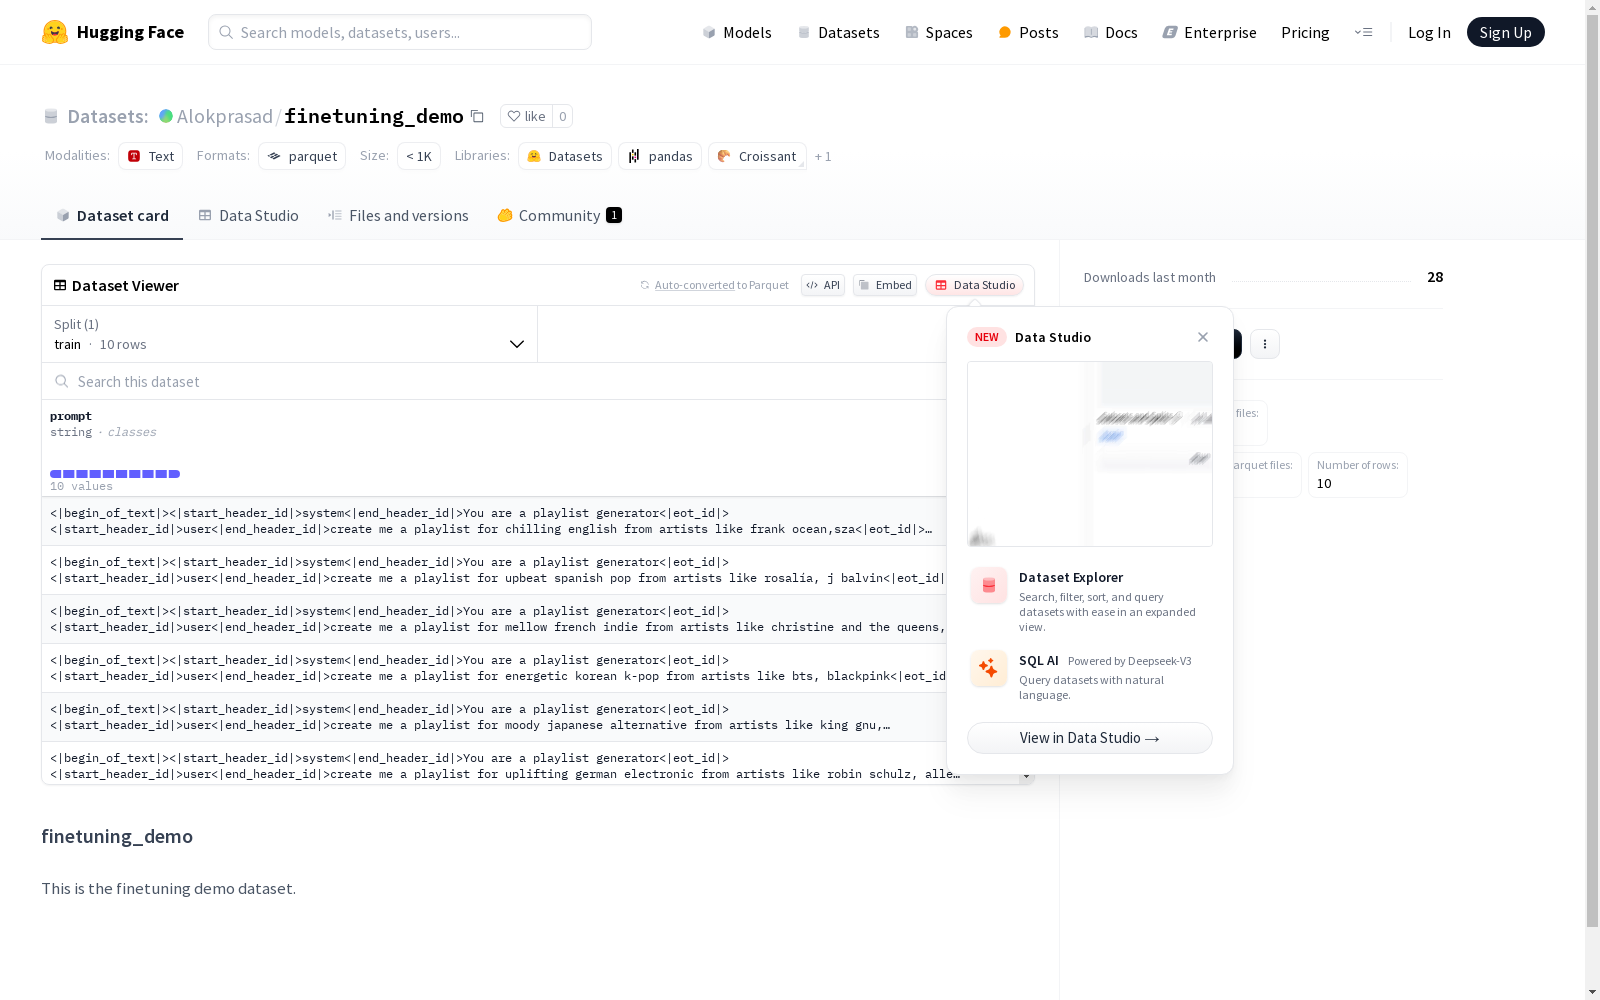Select the row about upbeat spanish pop
Screen dimensions: 1600x1000
[x=494, y=570]
